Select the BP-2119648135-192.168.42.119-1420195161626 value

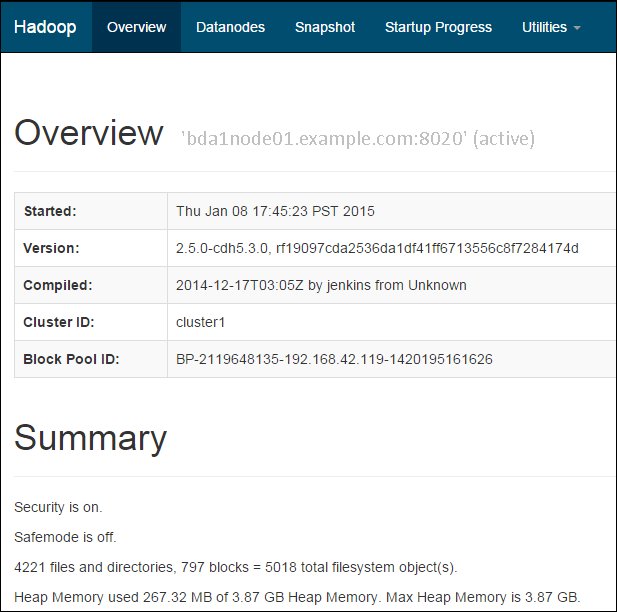pos(334,359)
